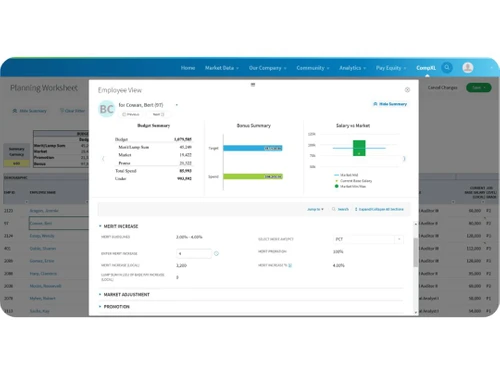This screenshot has width=500, height=375.
Task: Open the employee link with ID 2123
Action: 44,211
